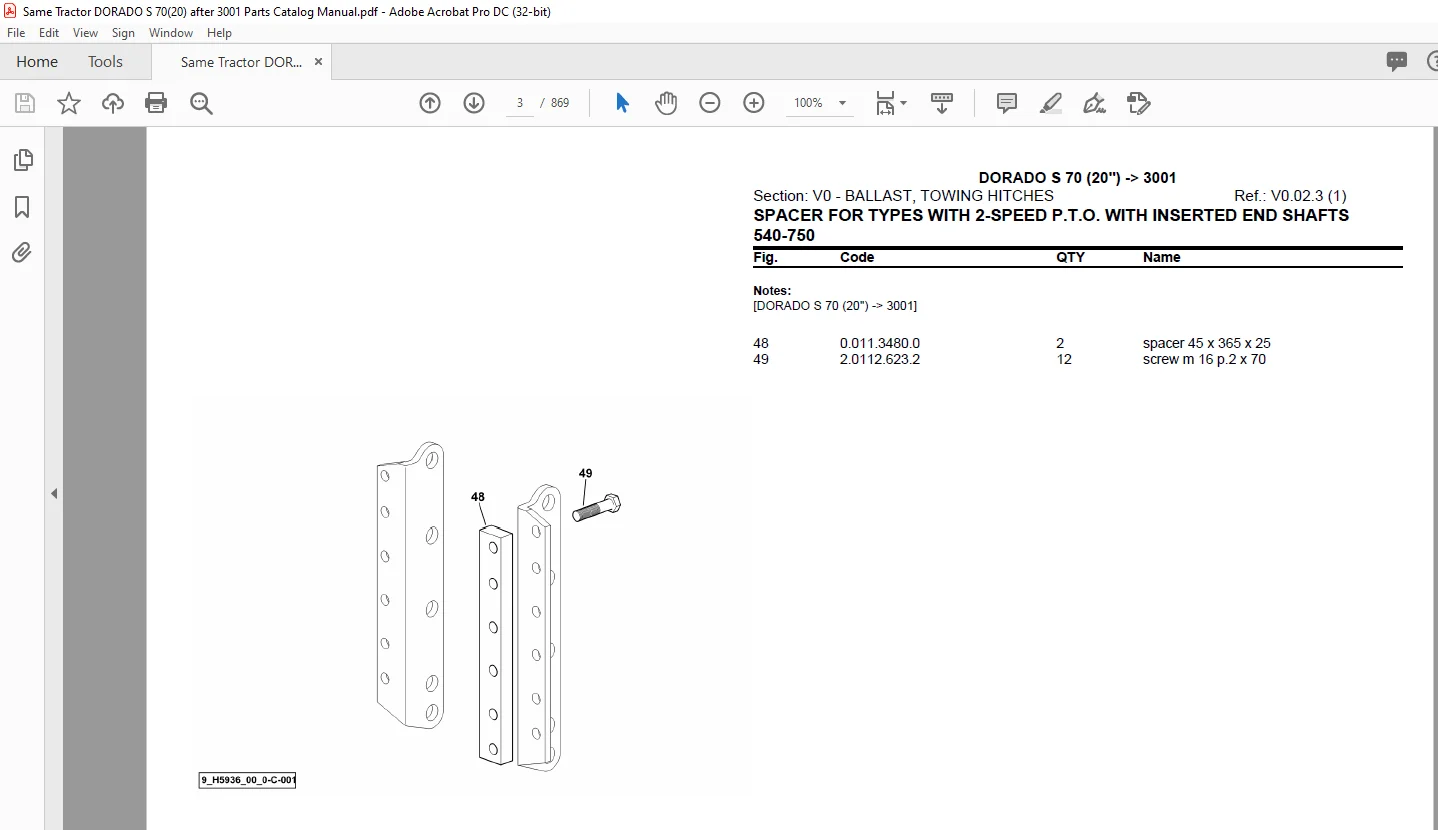This screenshot has width=1438, height=830.
Task: Zoom out with the minus button
Action: click(x=710, y=103)
